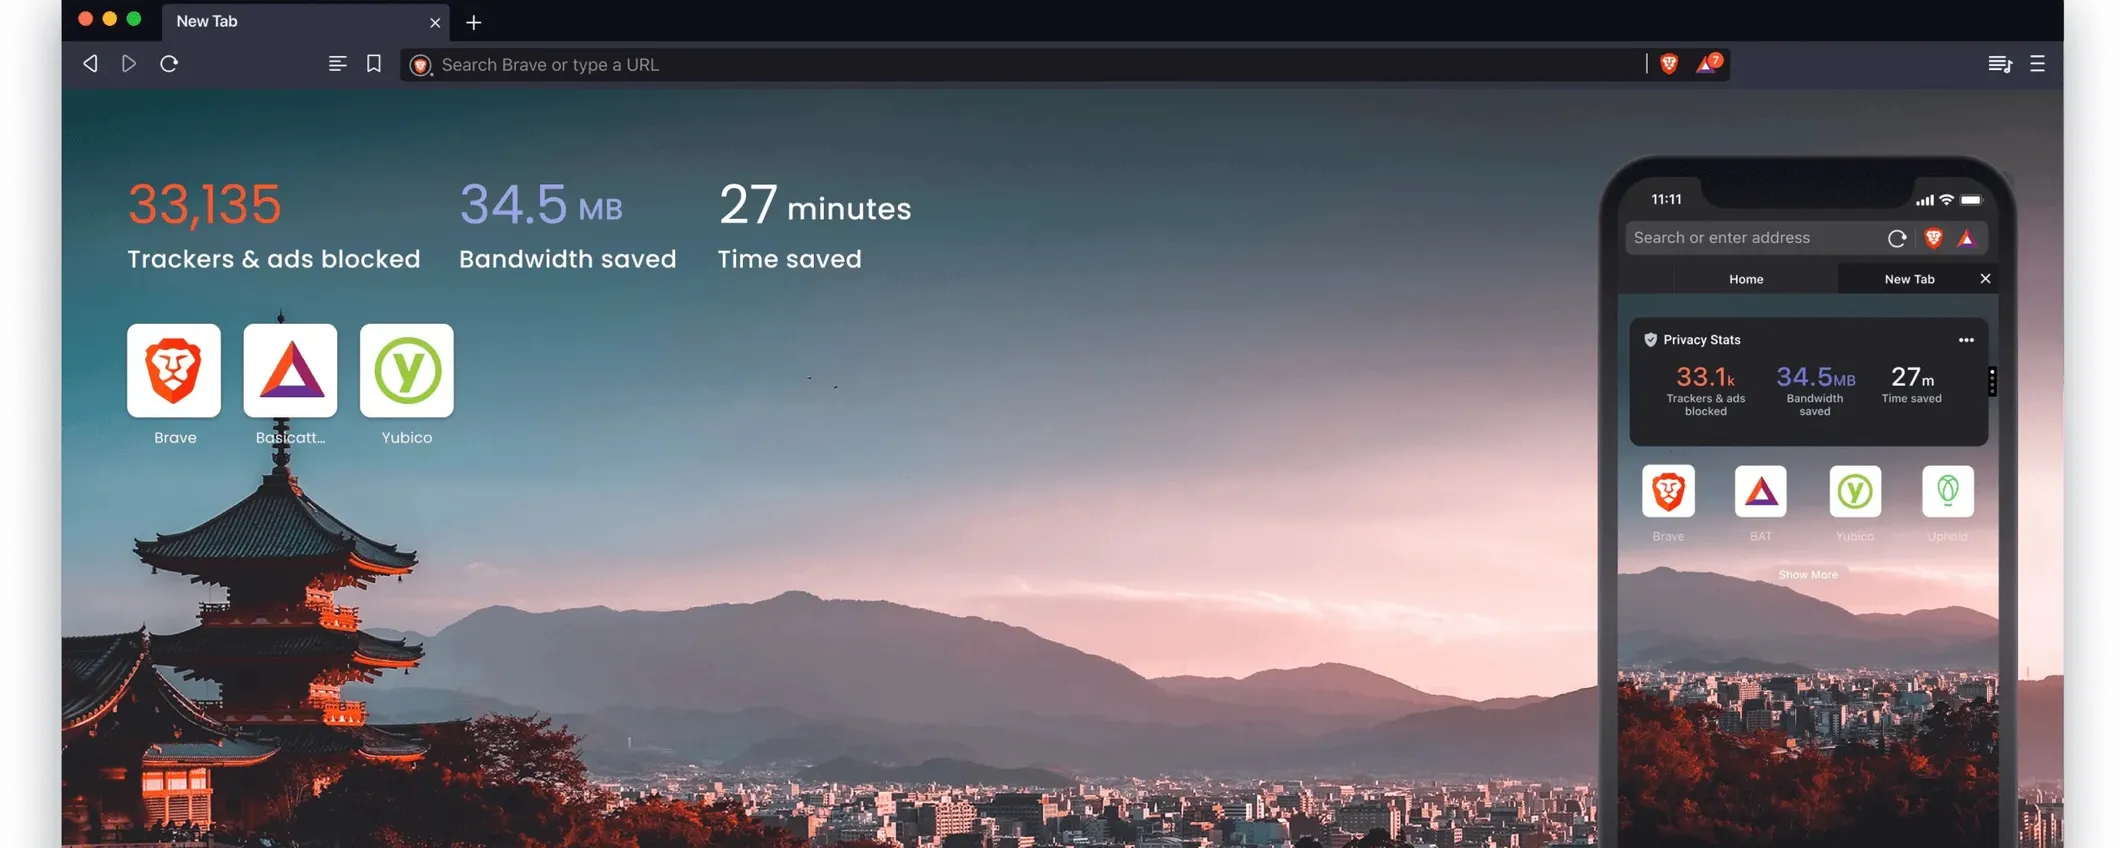Open Uphold shortcut on the phone
This screenshot has width=2120, height=848.
pyautogui.click(x=1948, y=491)
